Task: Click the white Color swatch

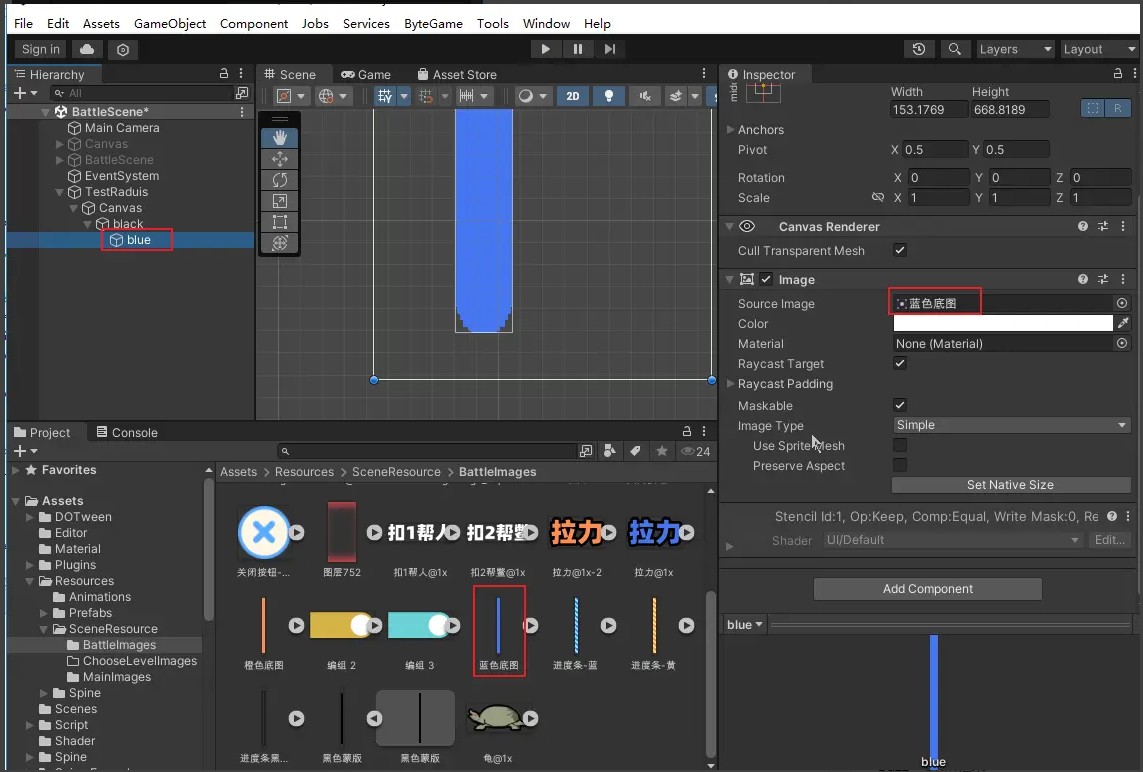Action: click(1002, 323)
